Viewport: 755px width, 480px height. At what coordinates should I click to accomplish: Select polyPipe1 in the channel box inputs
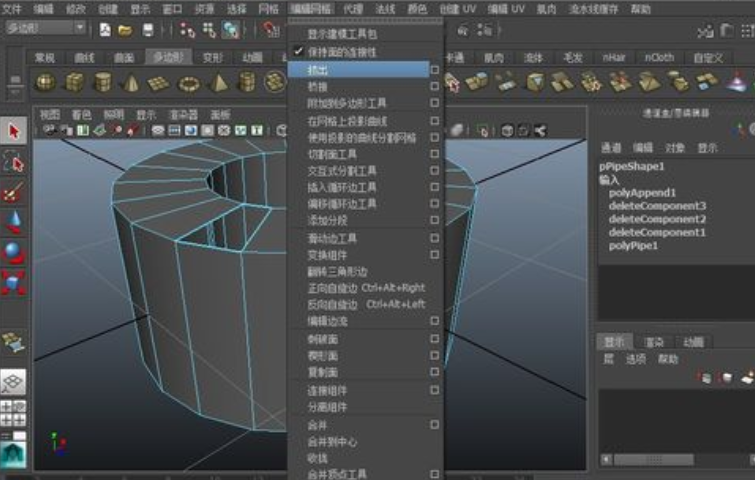coord(633,245)
